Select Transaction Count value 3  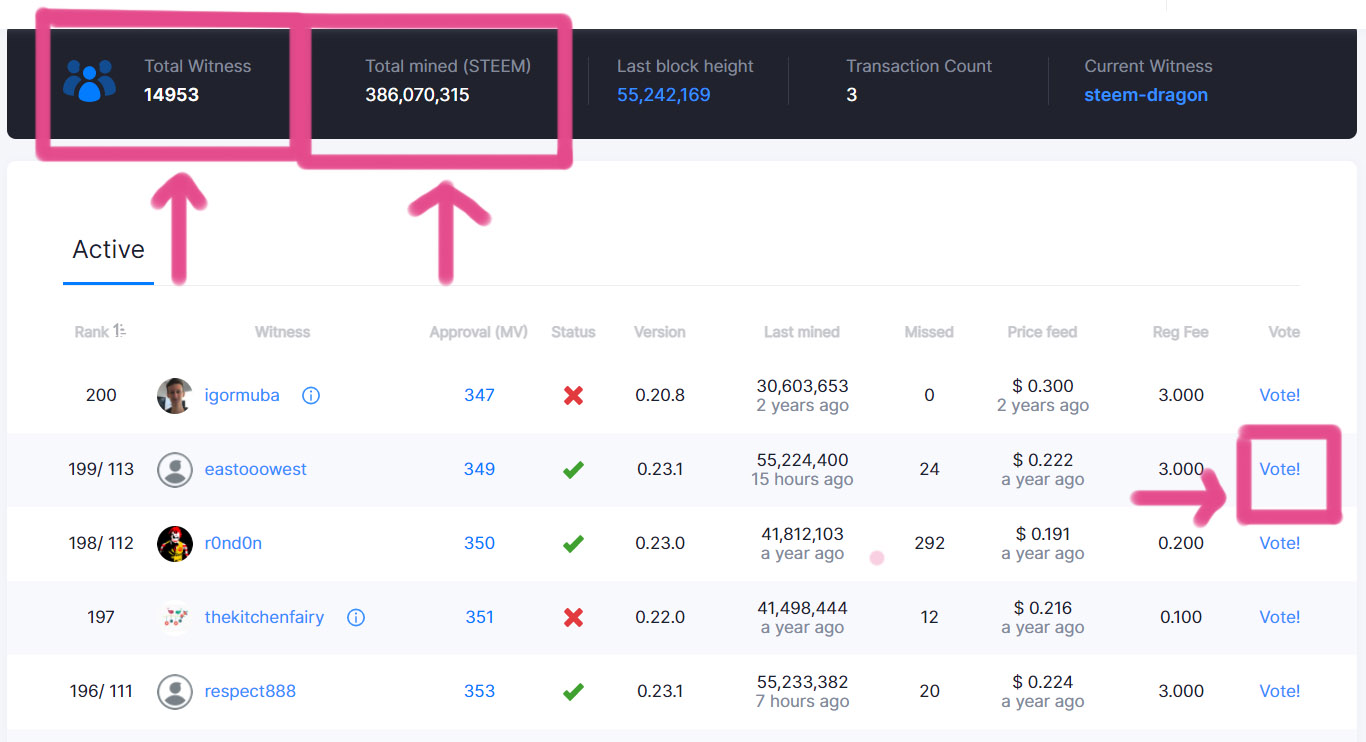[x=851, y=95]
